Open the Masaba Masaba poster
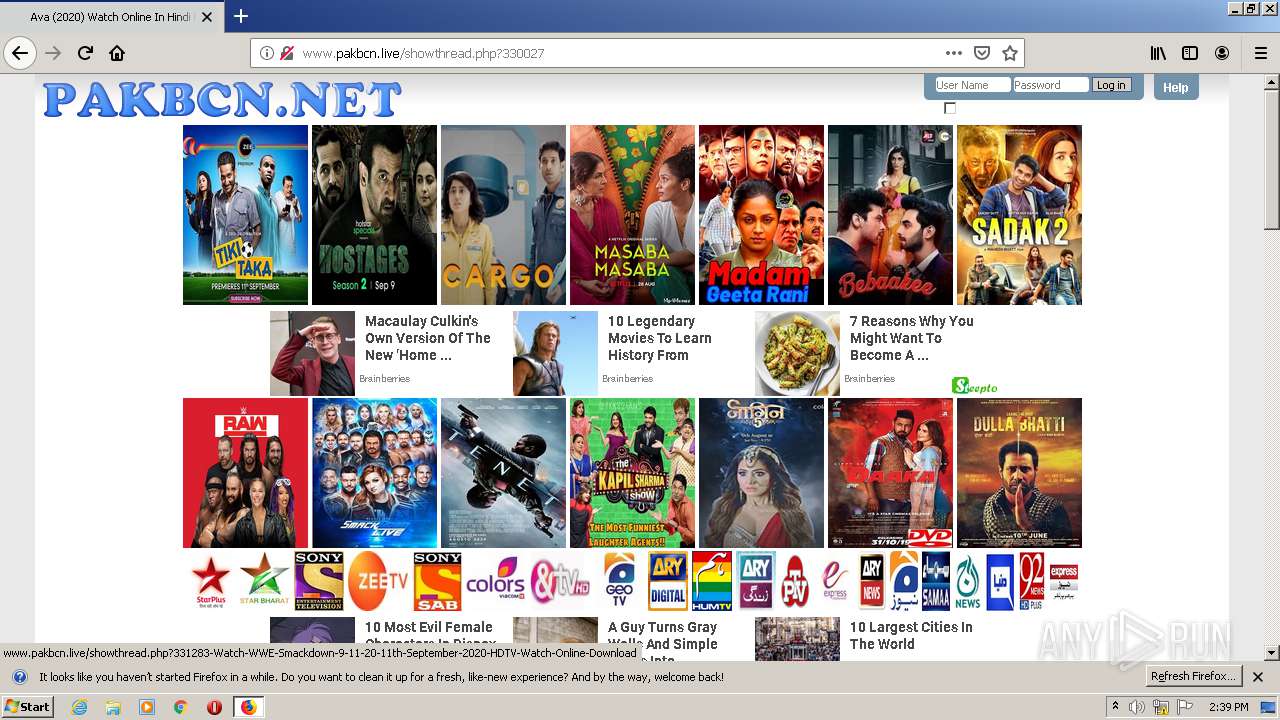 tap(632, 215)
